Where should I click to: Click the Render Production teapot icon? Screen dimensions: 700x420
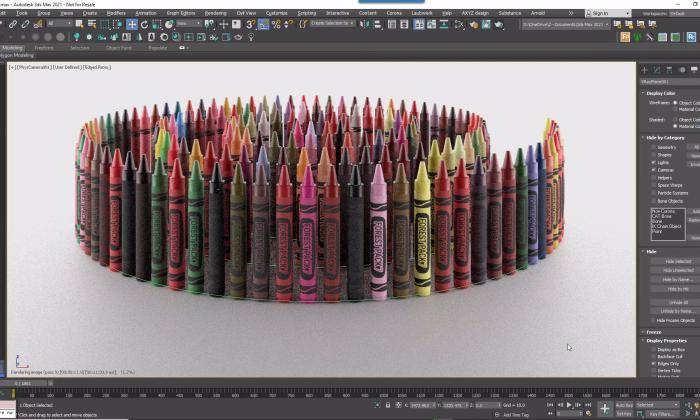point(499,24)
